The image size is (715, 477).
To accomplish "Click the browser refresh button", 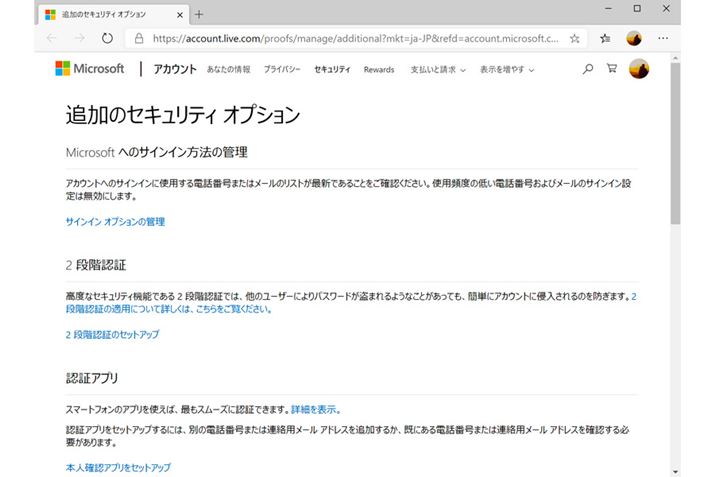I will tap(107, 38).
